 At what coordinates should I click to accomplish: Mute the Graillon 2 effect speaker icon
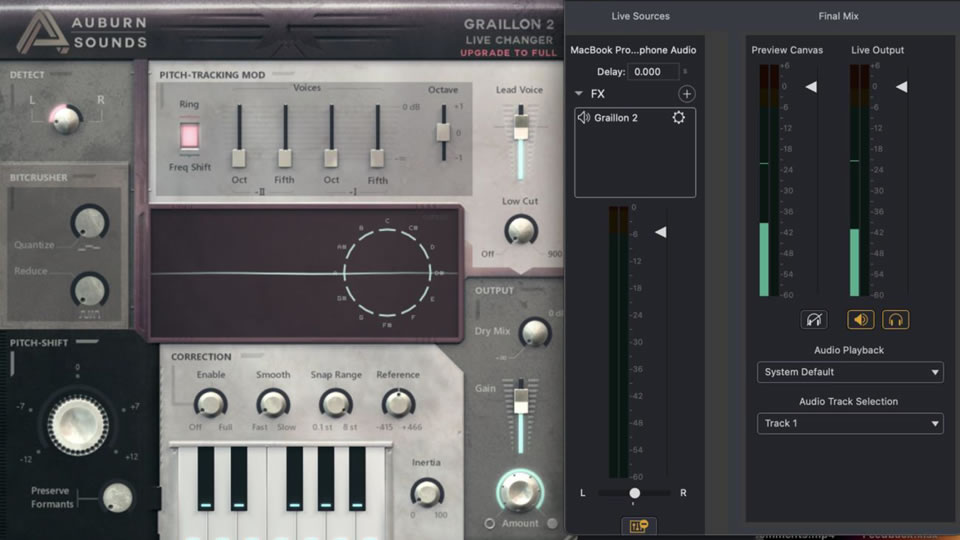(x=583, y=118)
